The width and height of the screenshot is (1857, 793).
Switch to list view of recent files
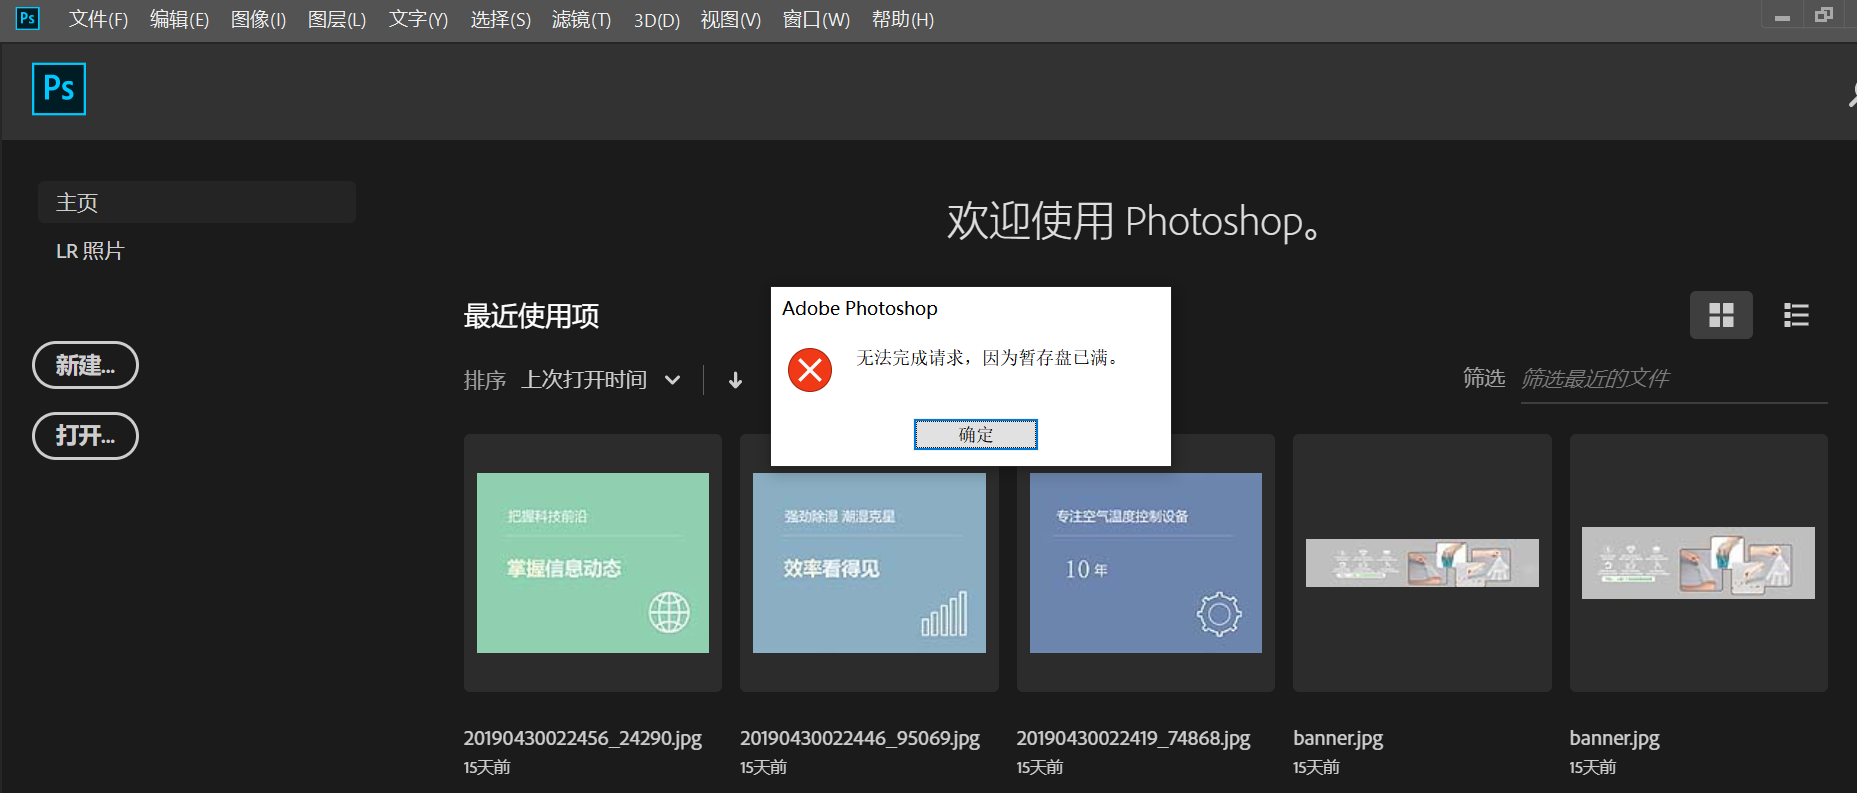[1796, 315]
